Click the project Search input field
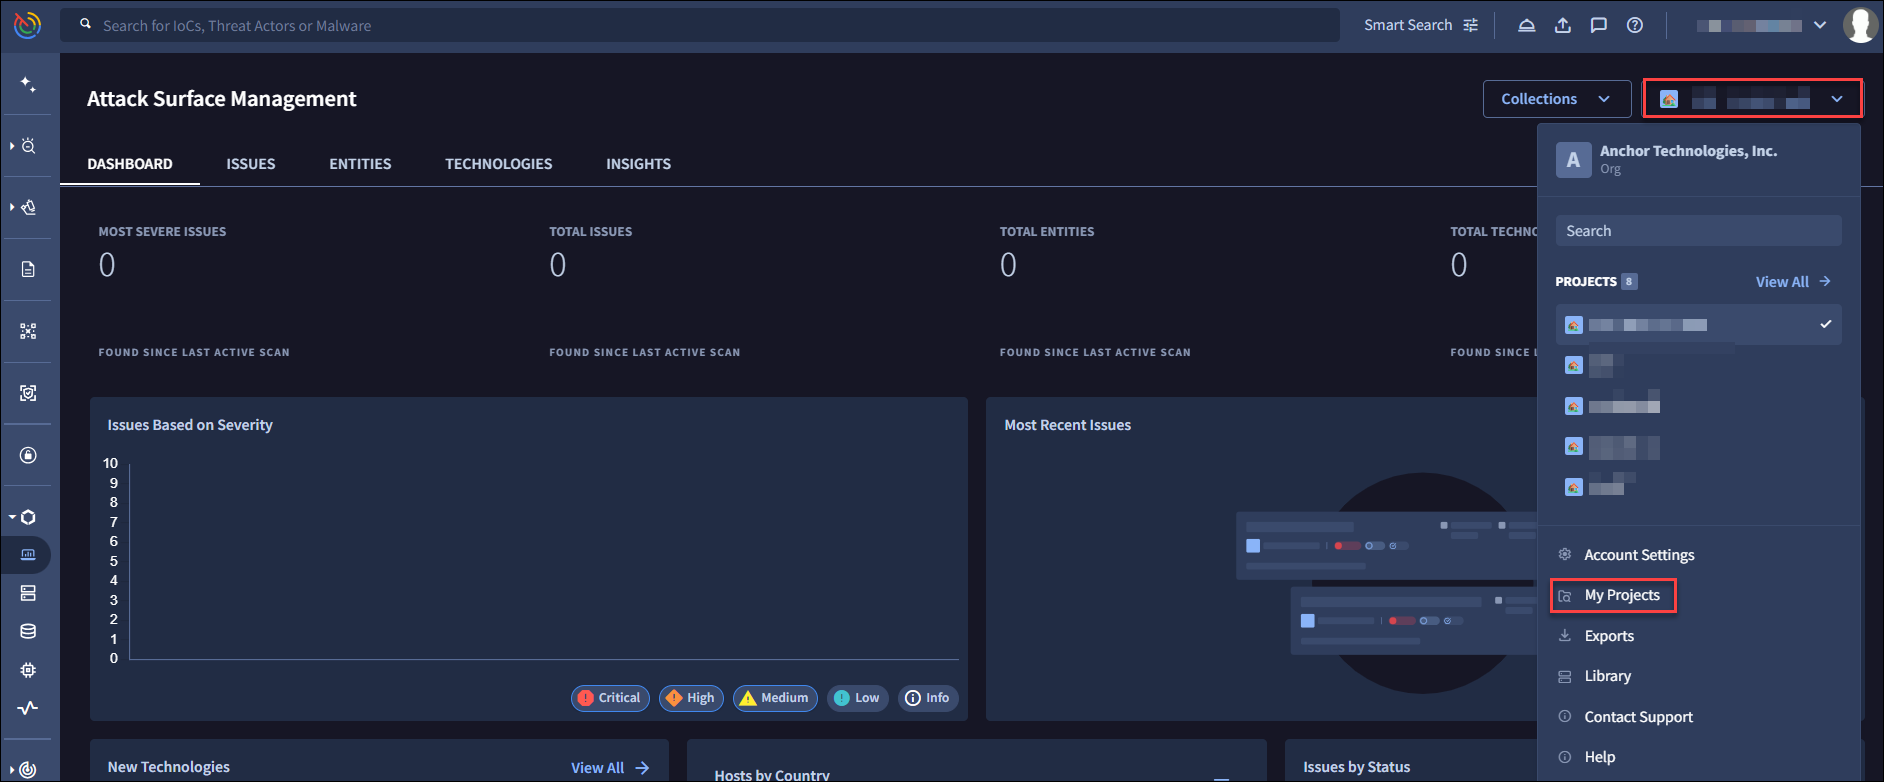 tap(1697, 231)
